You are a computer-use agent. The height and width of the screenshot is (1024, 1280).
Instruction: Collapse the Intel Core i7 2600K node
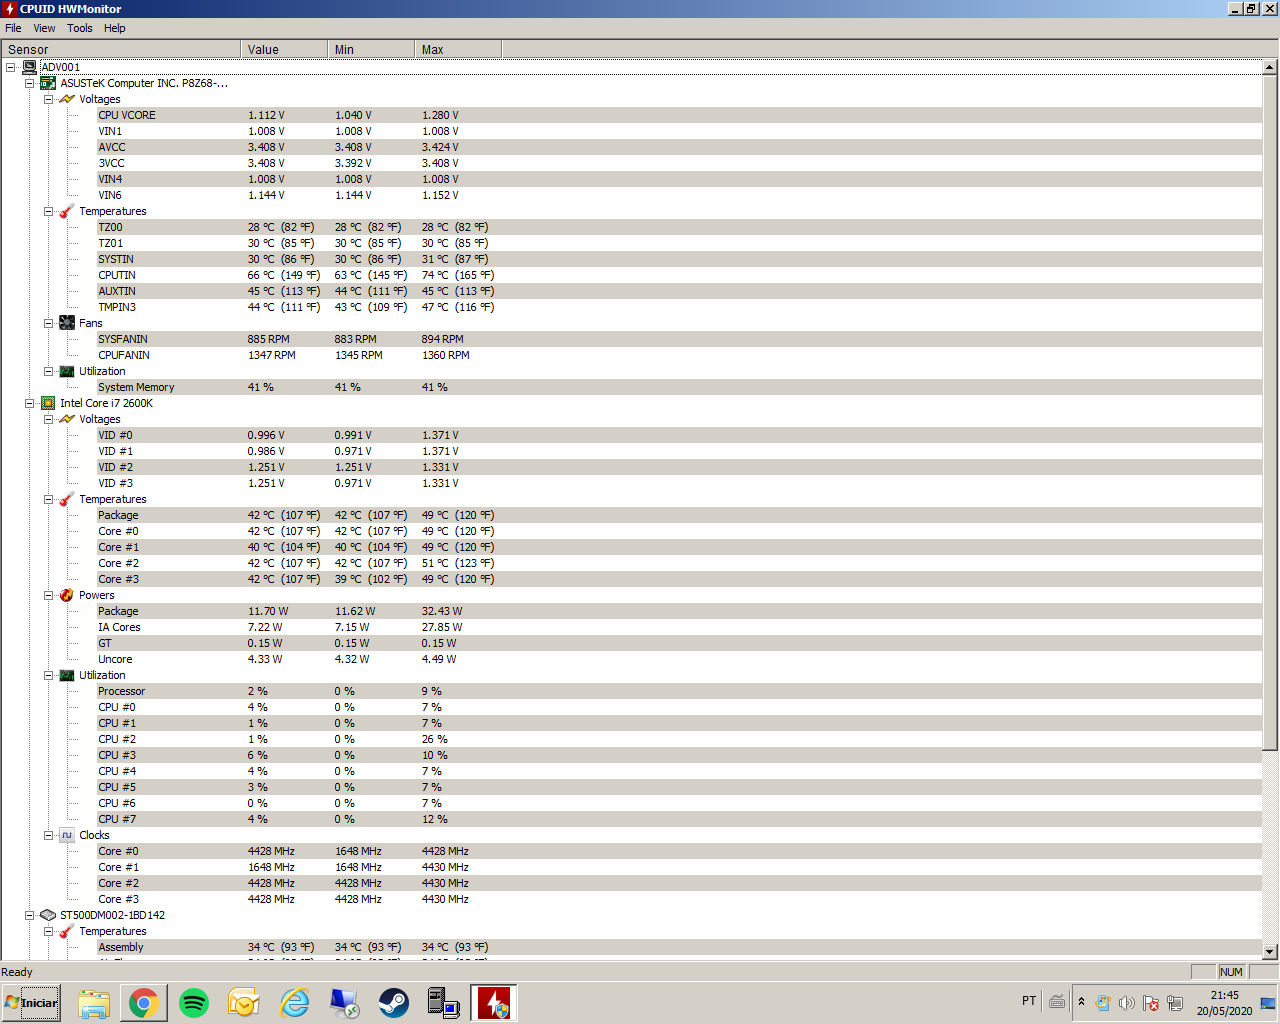[x=30, y=403]
